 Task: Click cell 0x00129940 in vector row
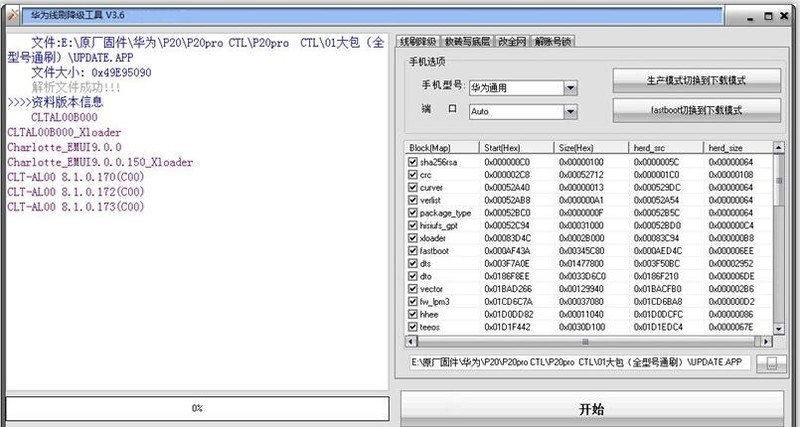pos(582,289)
